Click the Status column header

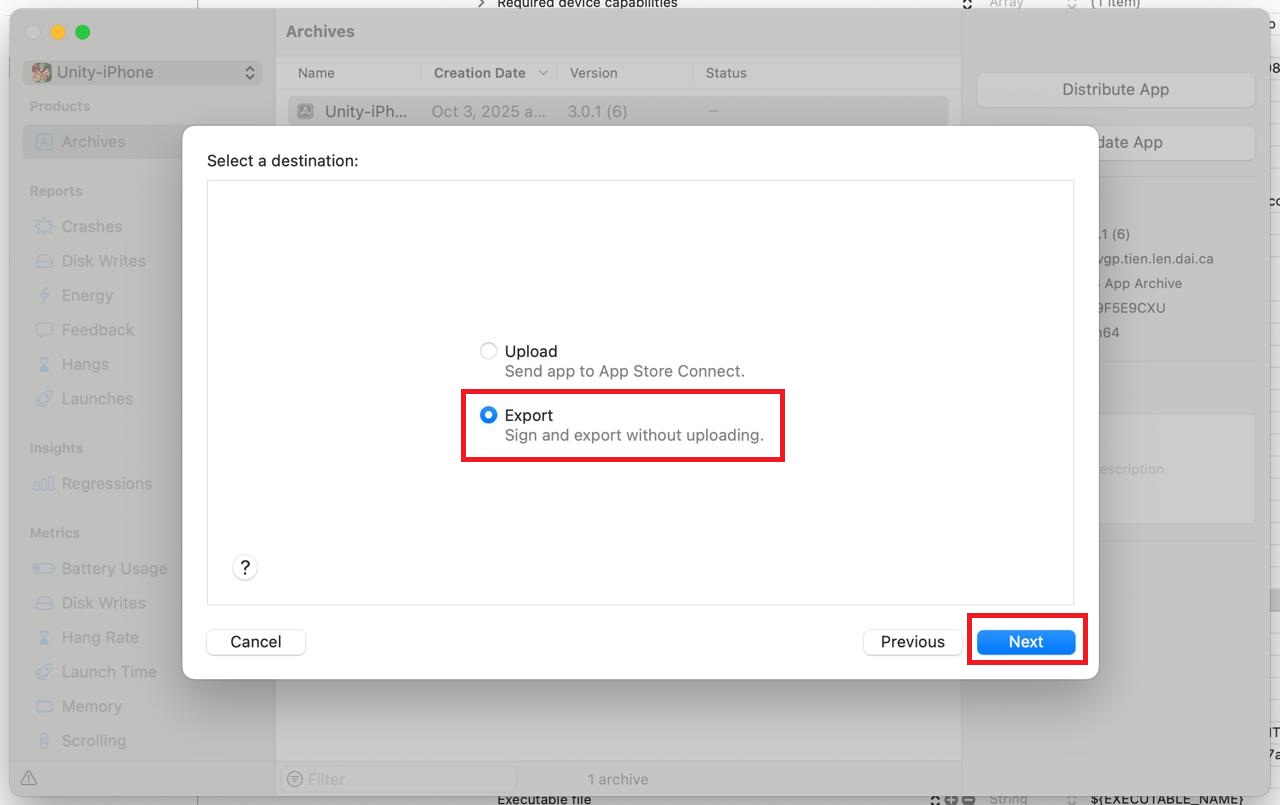(726, 73)
